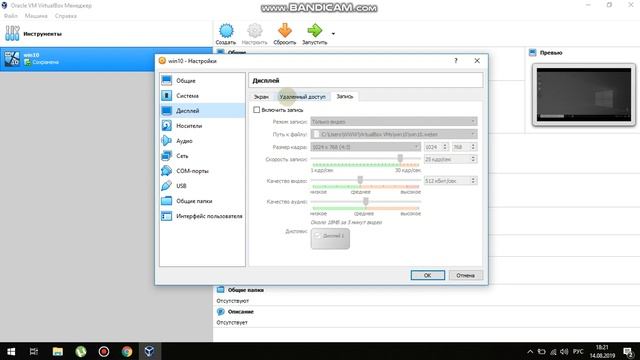Click the help question mark in the settings dialog

456,61
